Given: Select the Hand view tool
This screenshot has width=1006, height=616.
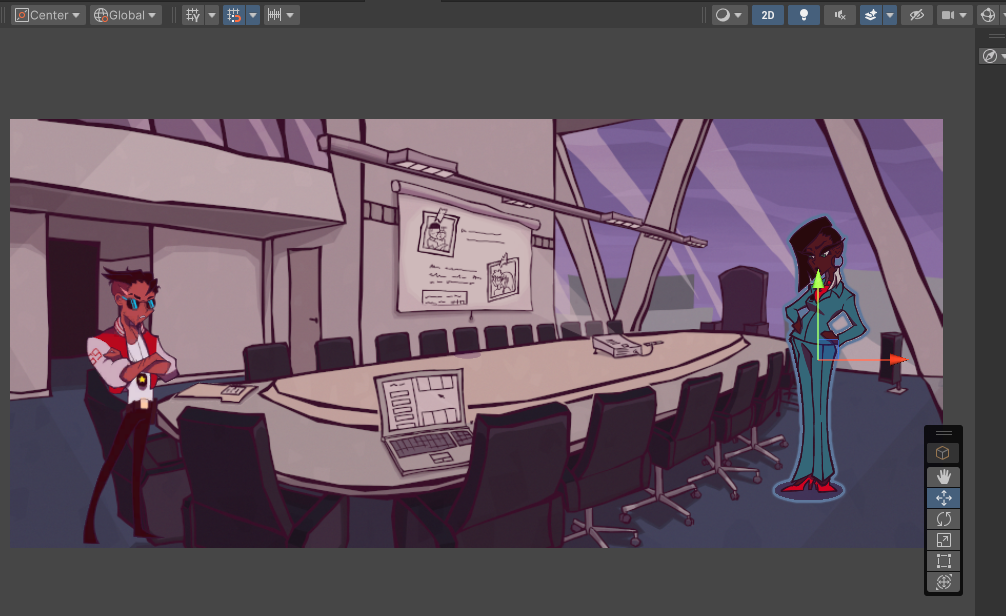Looking at the screenshot, I should click(943, 477).
